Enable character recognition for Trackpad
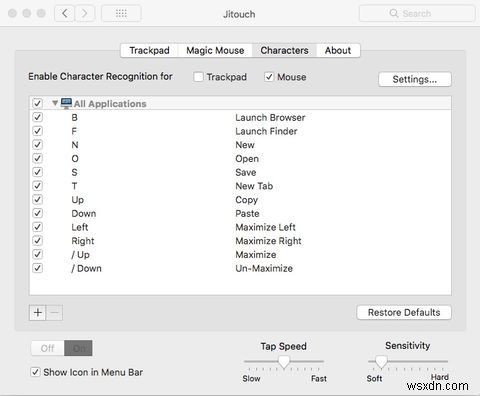480x396 pixels. tap(198, 77)
